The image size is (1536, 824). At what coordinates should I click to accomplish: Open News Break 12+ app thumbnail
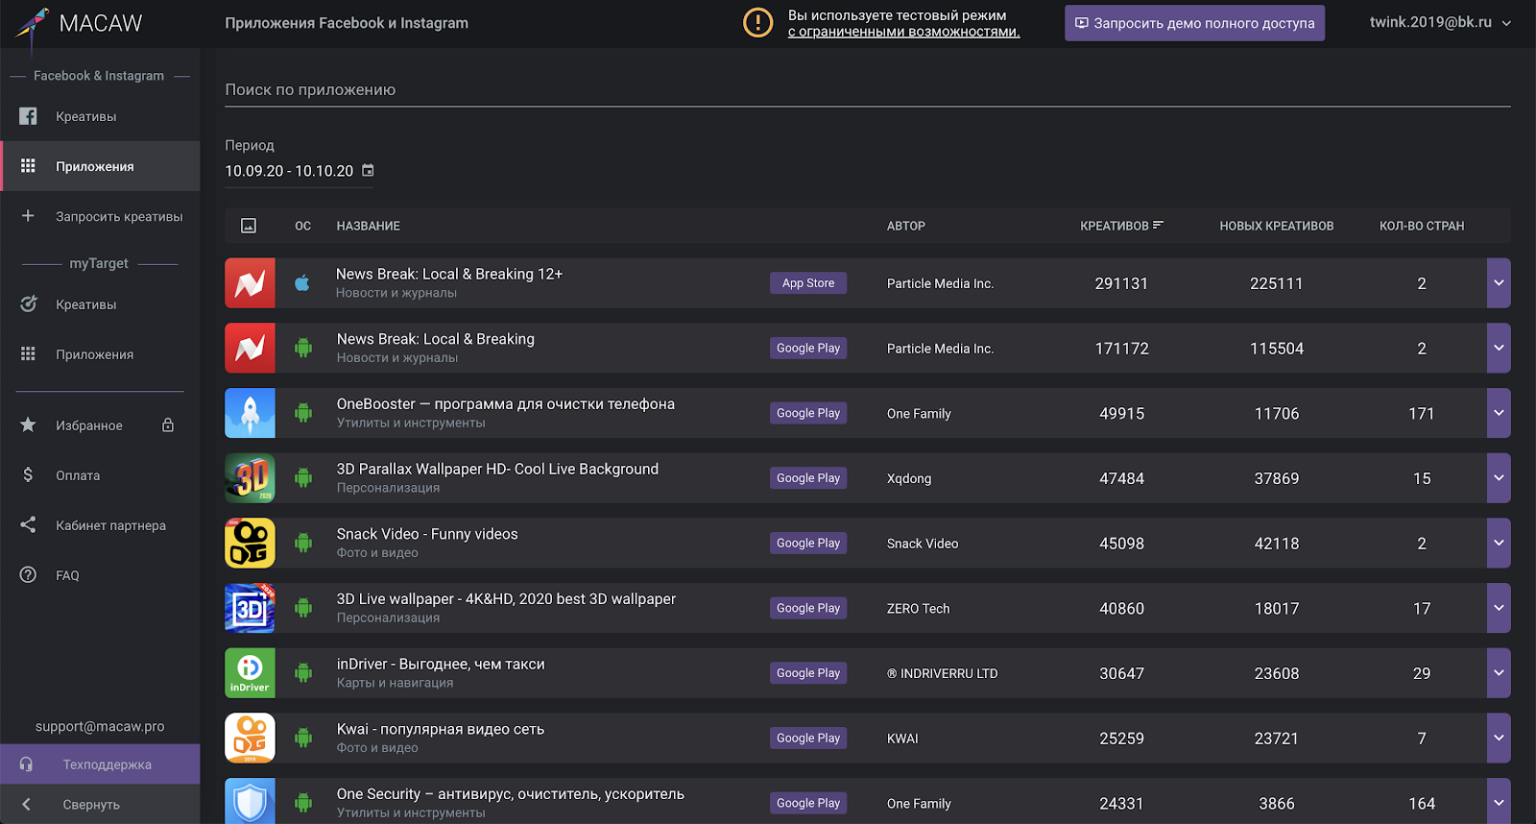tap(250, 283)
